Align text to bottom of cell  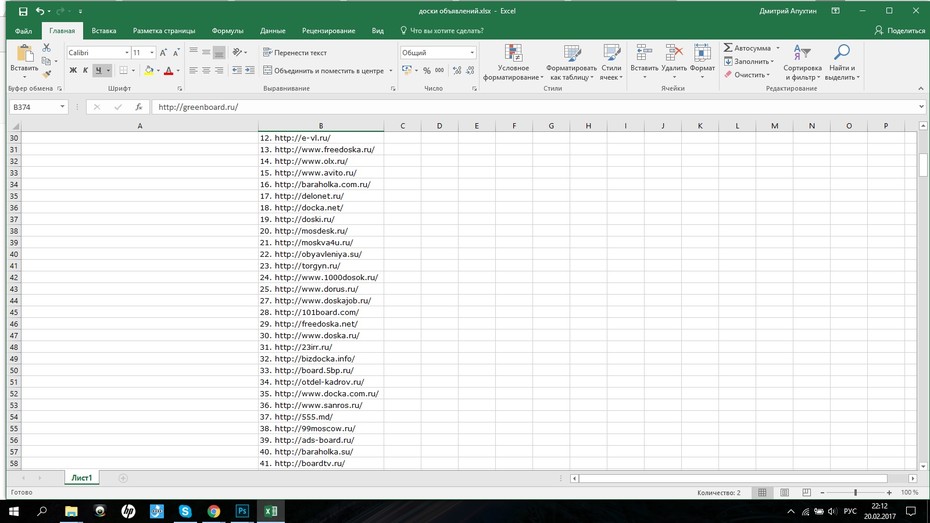(x=219, y=52)
